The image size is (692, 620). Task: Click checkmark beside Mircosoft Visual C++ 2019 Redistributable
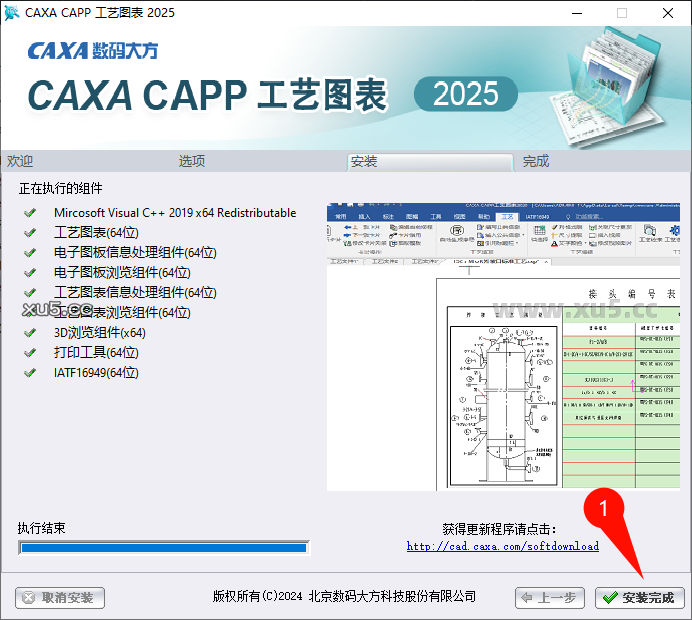[31, 213]
